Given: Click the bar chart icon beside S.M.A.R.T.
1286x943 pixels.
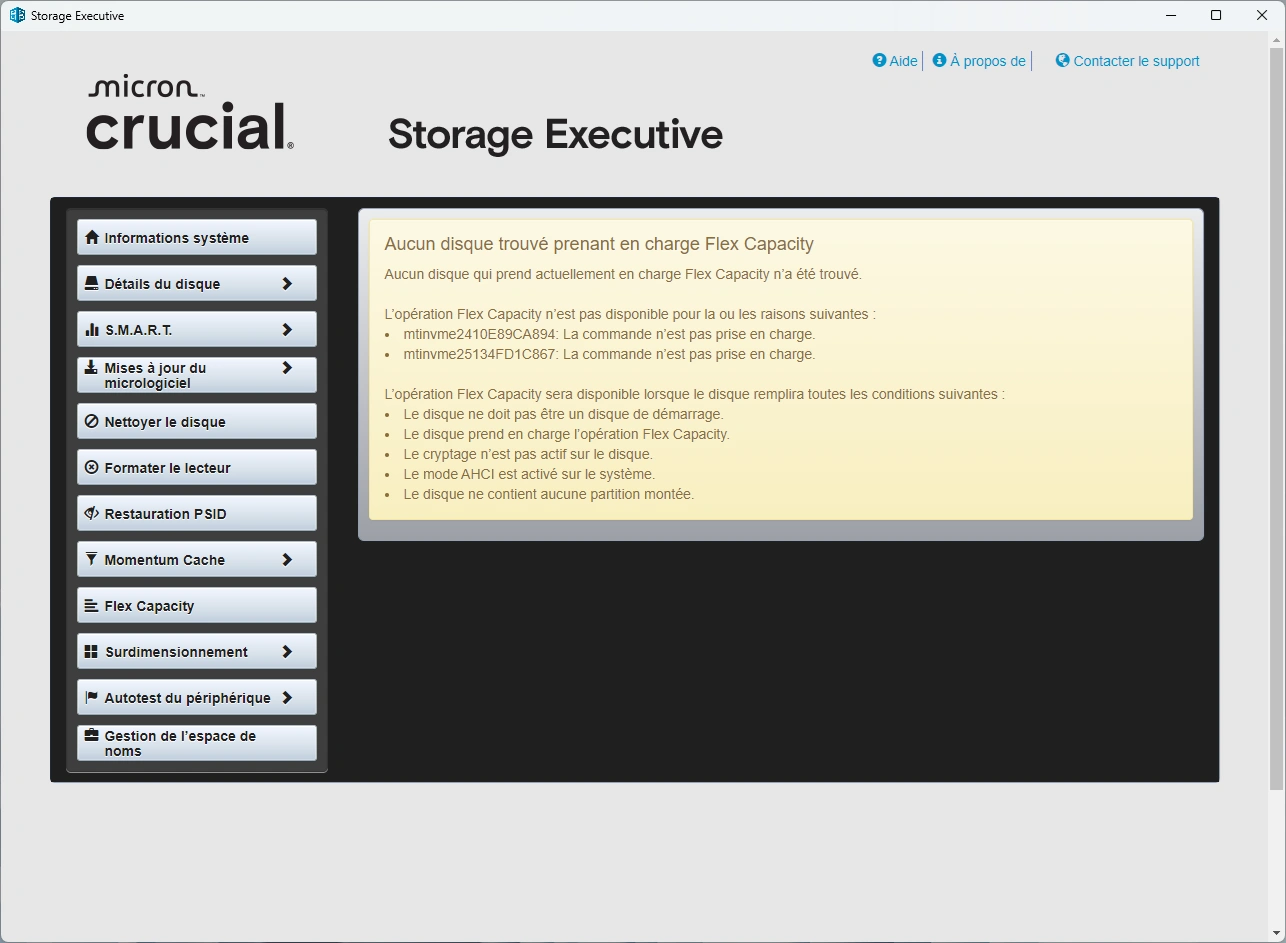Looking at the screenshot, I should pos(92,329).
